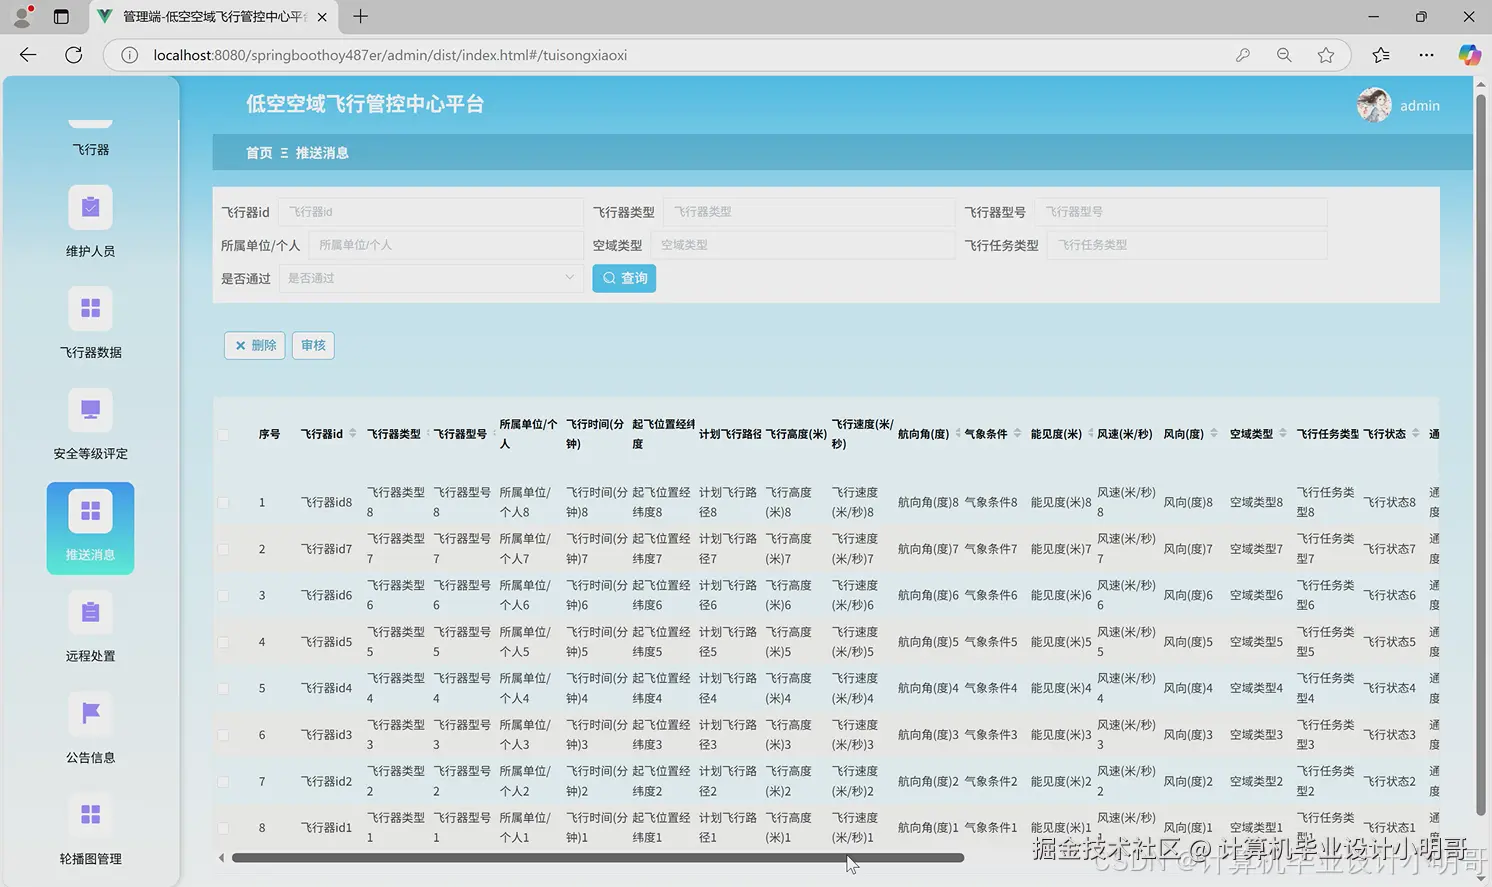This screenshot has width=1492, height=887.
Task: Sort by 飞行器id column arrows
Action: click(x=352, y=433)
